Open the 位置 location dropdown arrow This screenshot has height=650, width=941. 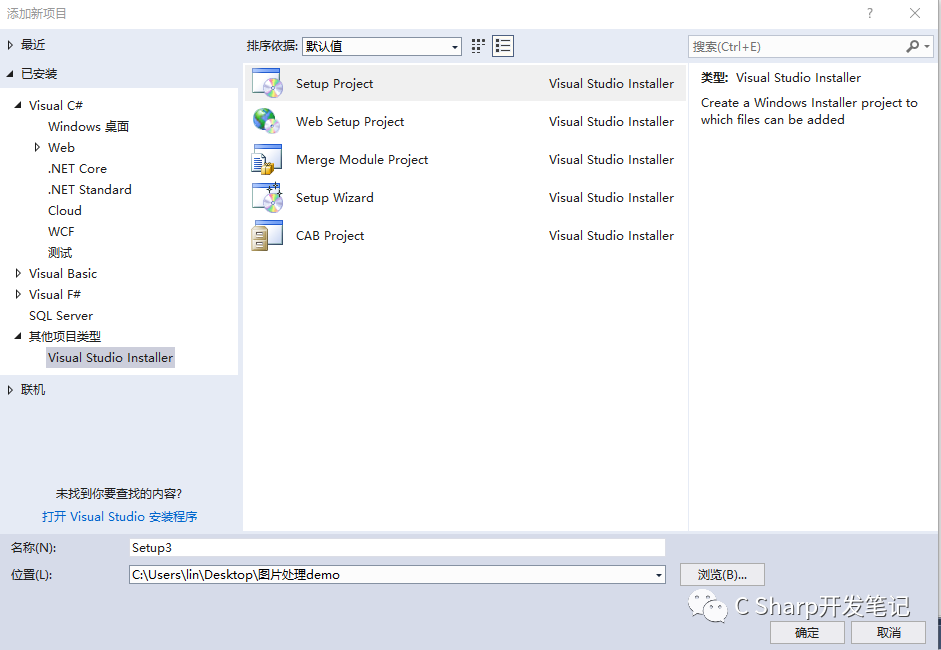658,575
